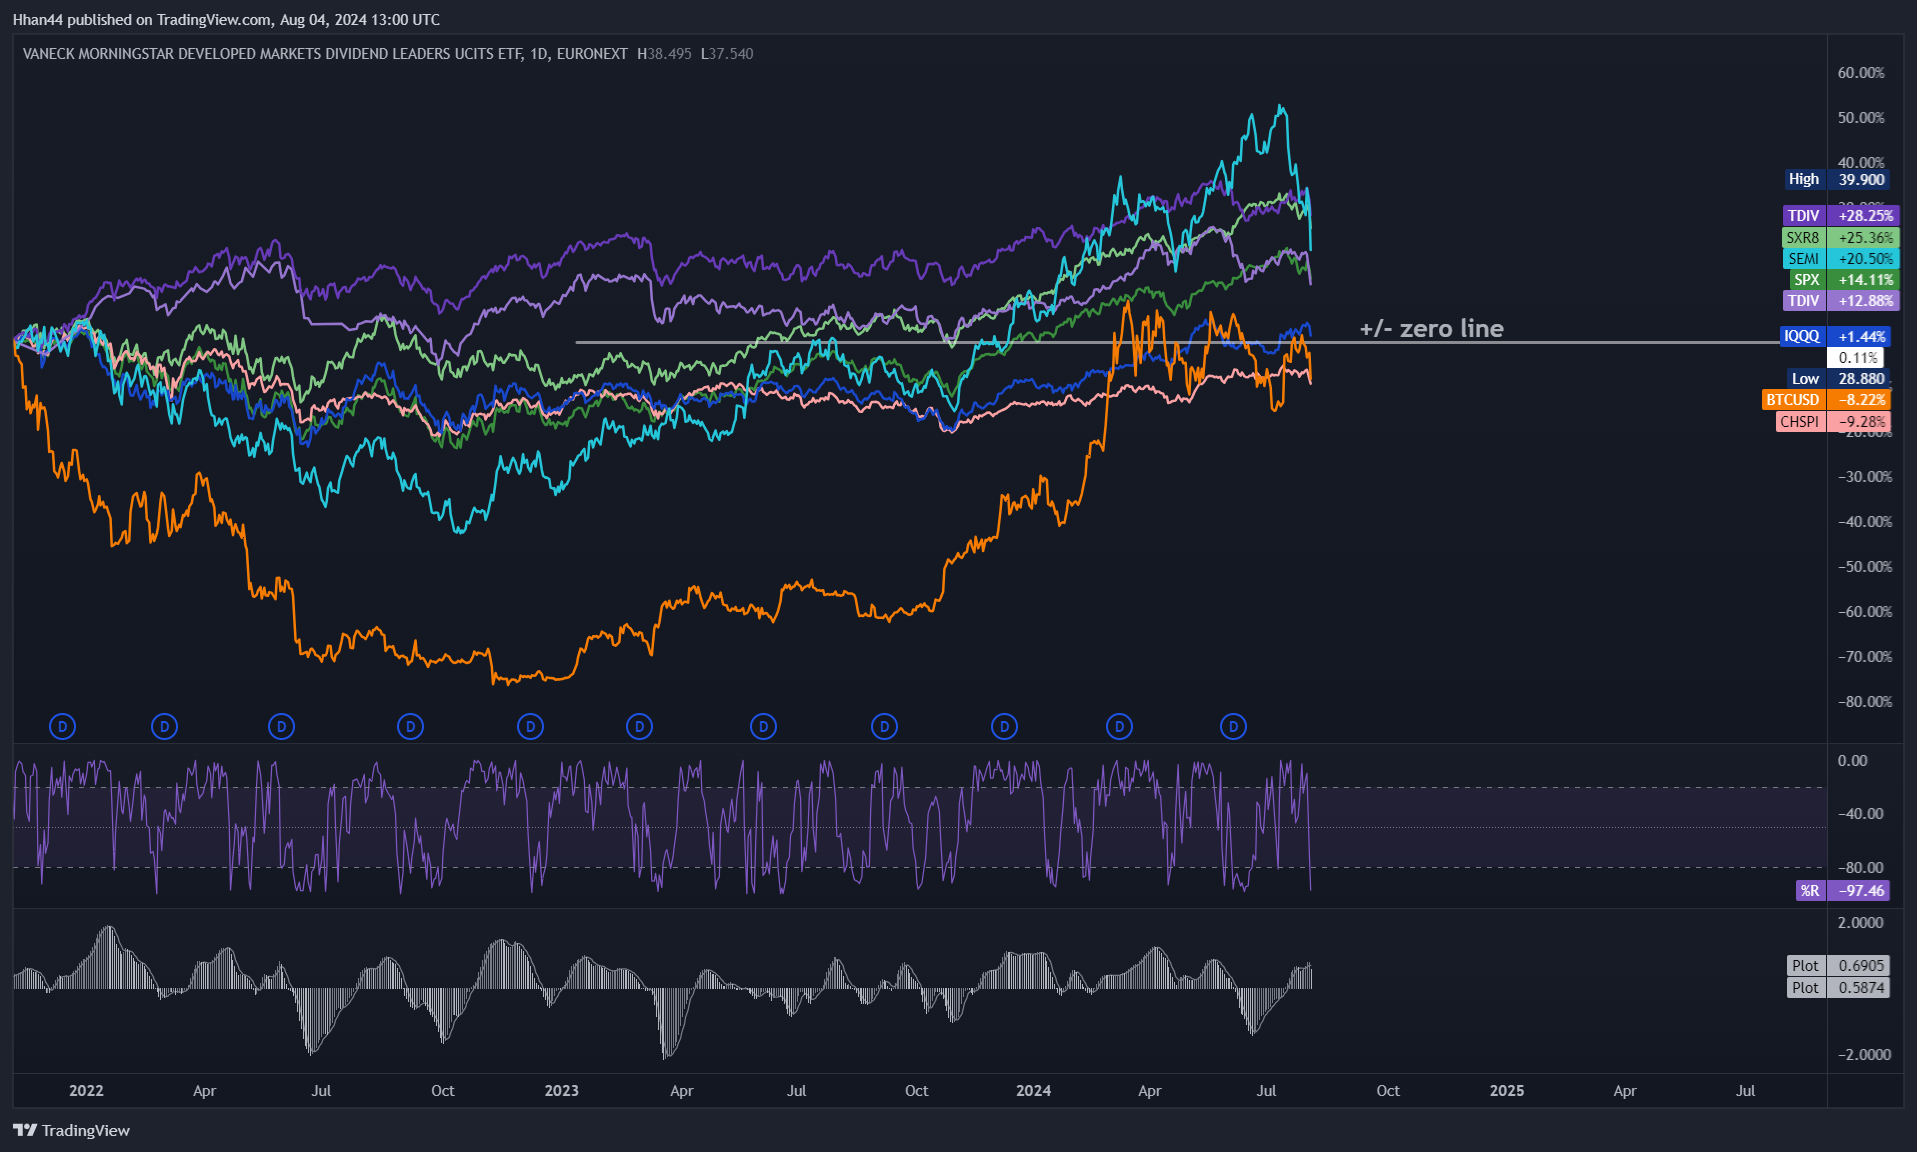Viewport: 1917px width, 1152px height.
Task: Click the dividend marker before Jul 2022
Action: pos(281,727)
